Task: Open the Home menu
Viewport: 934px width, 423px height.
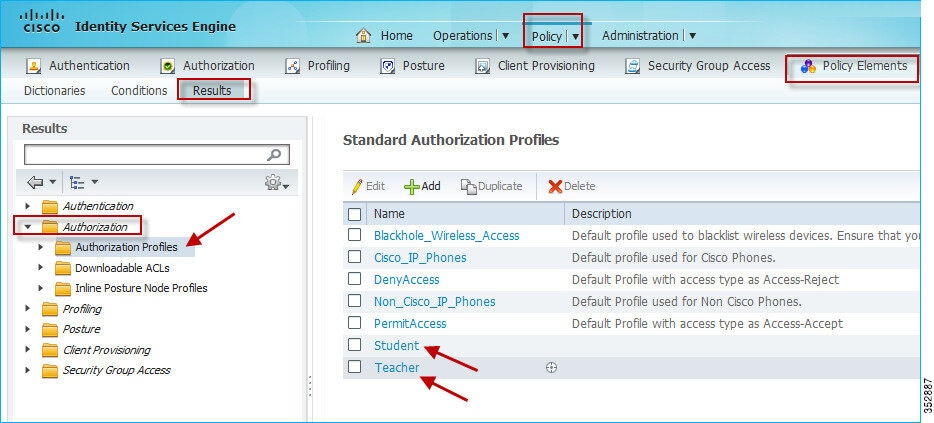Action: click(396, 36)
